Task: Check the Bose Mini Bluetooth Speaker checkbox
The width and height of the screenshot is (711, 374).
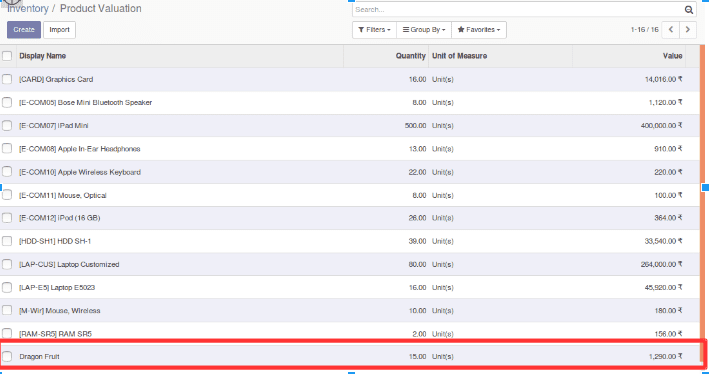Action: 7,102
